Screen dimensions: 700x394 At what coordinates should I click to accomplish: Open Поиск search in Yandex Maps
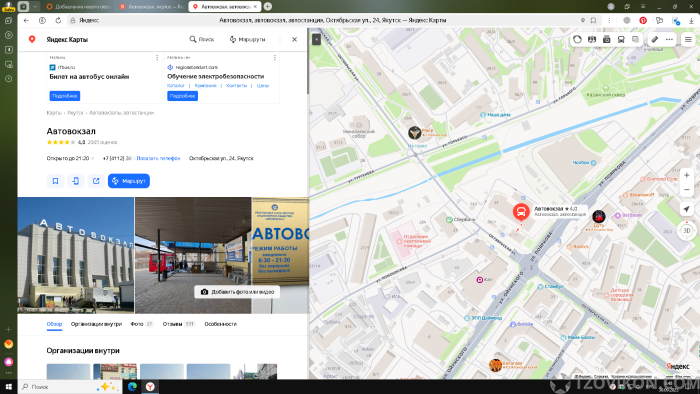pos(201,39)
